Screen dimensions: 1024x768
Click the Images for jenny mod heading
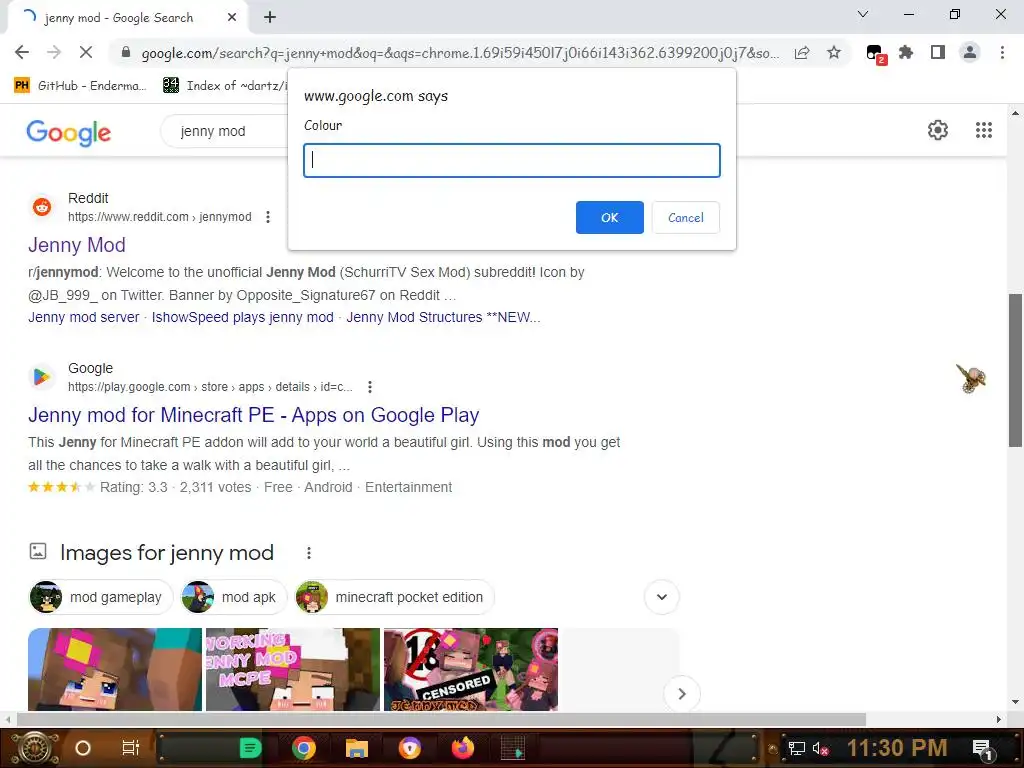(167, 553)
